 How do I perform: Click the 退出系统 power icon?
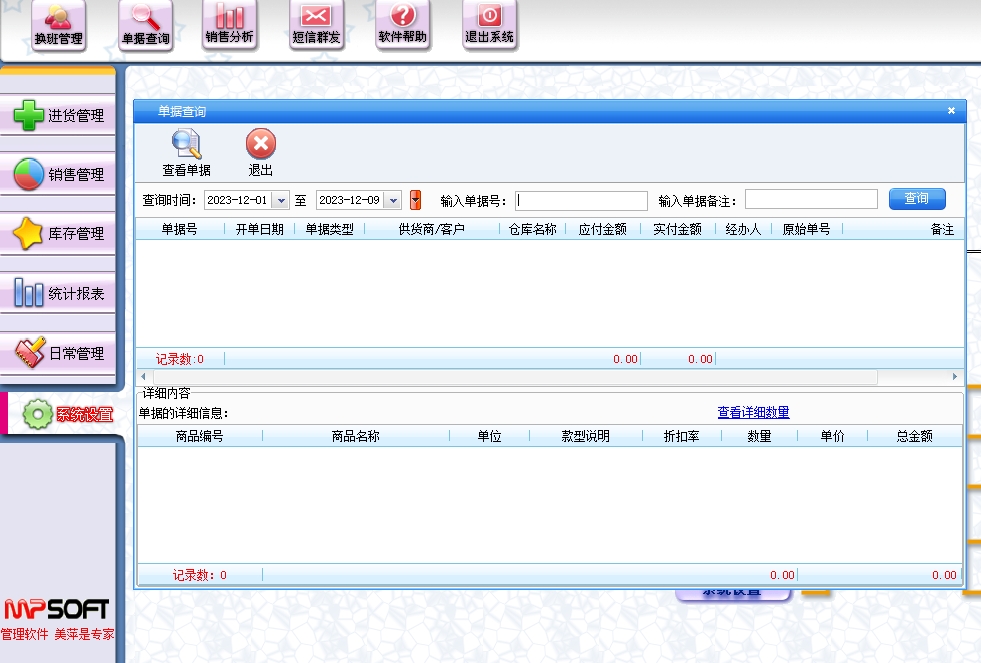489,25
